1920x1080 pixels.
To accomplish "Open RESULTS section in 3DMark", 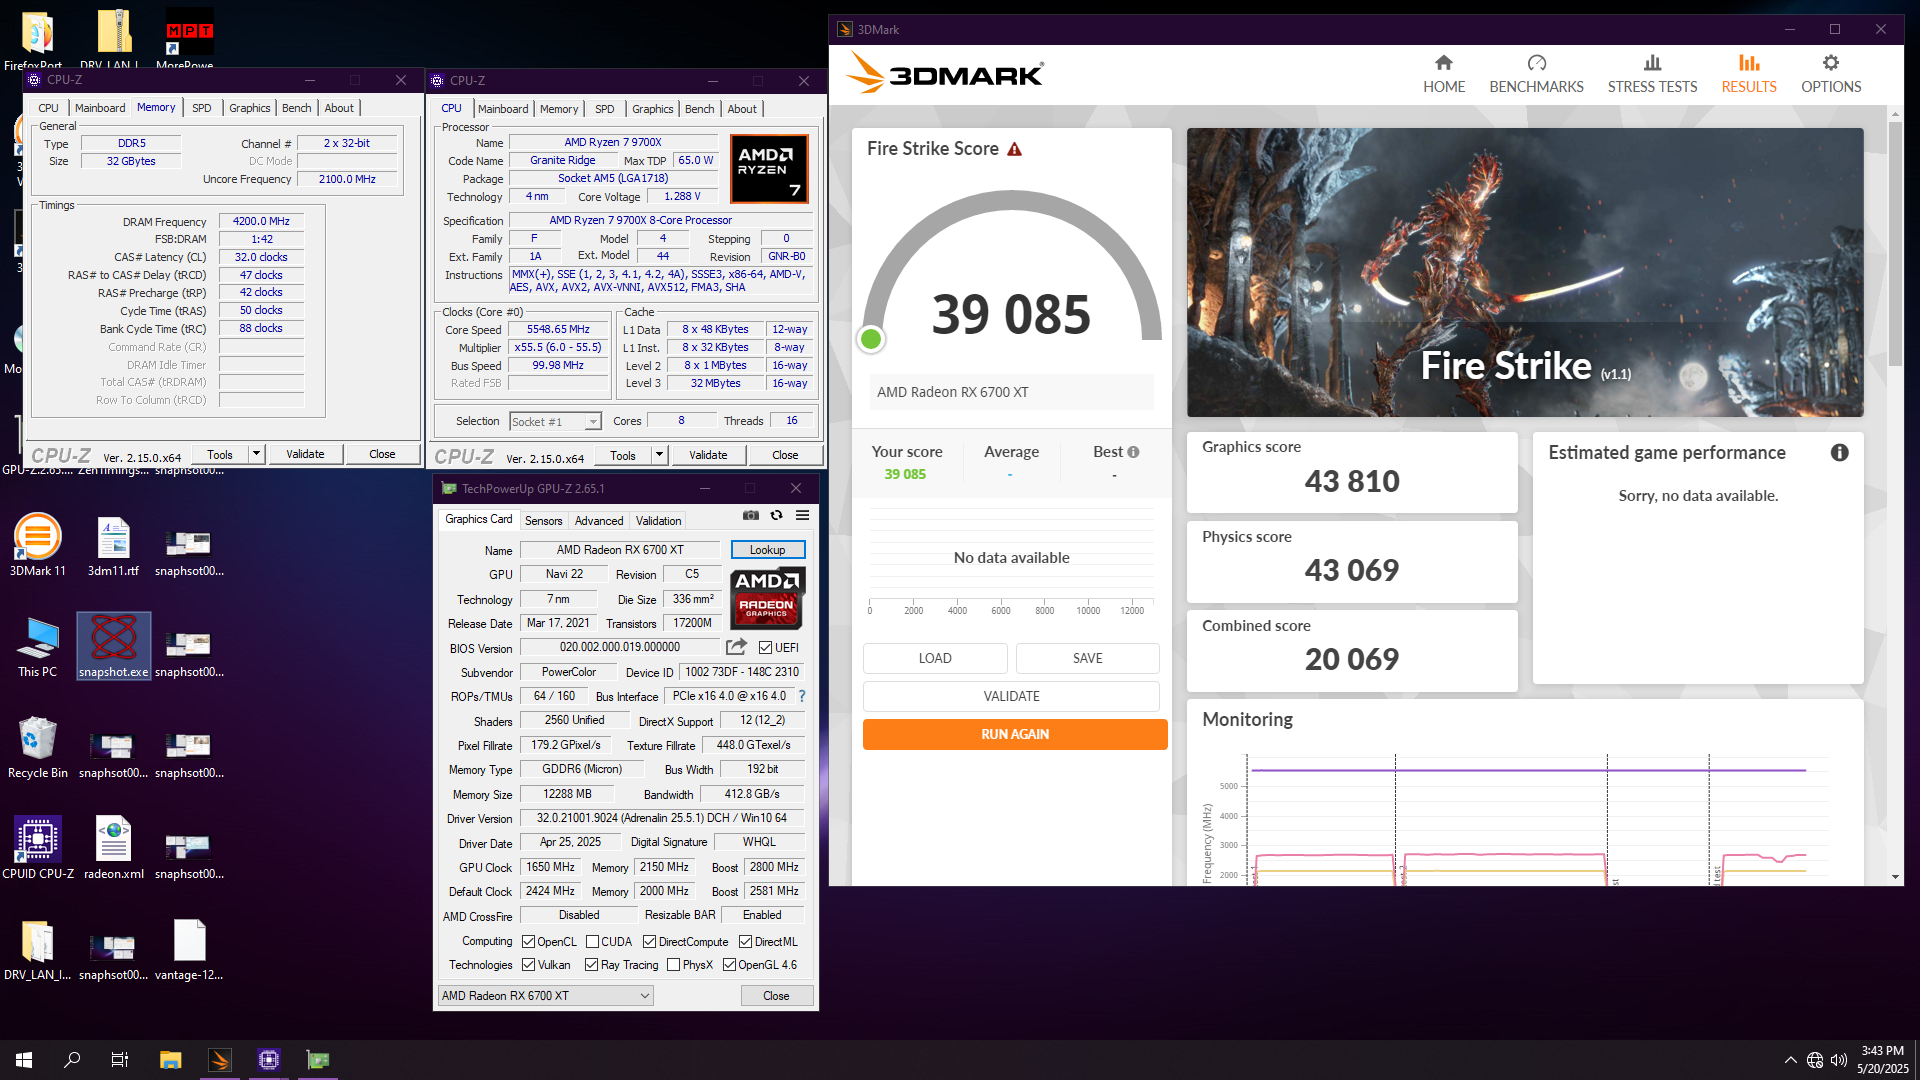I will click(1748, 74).
